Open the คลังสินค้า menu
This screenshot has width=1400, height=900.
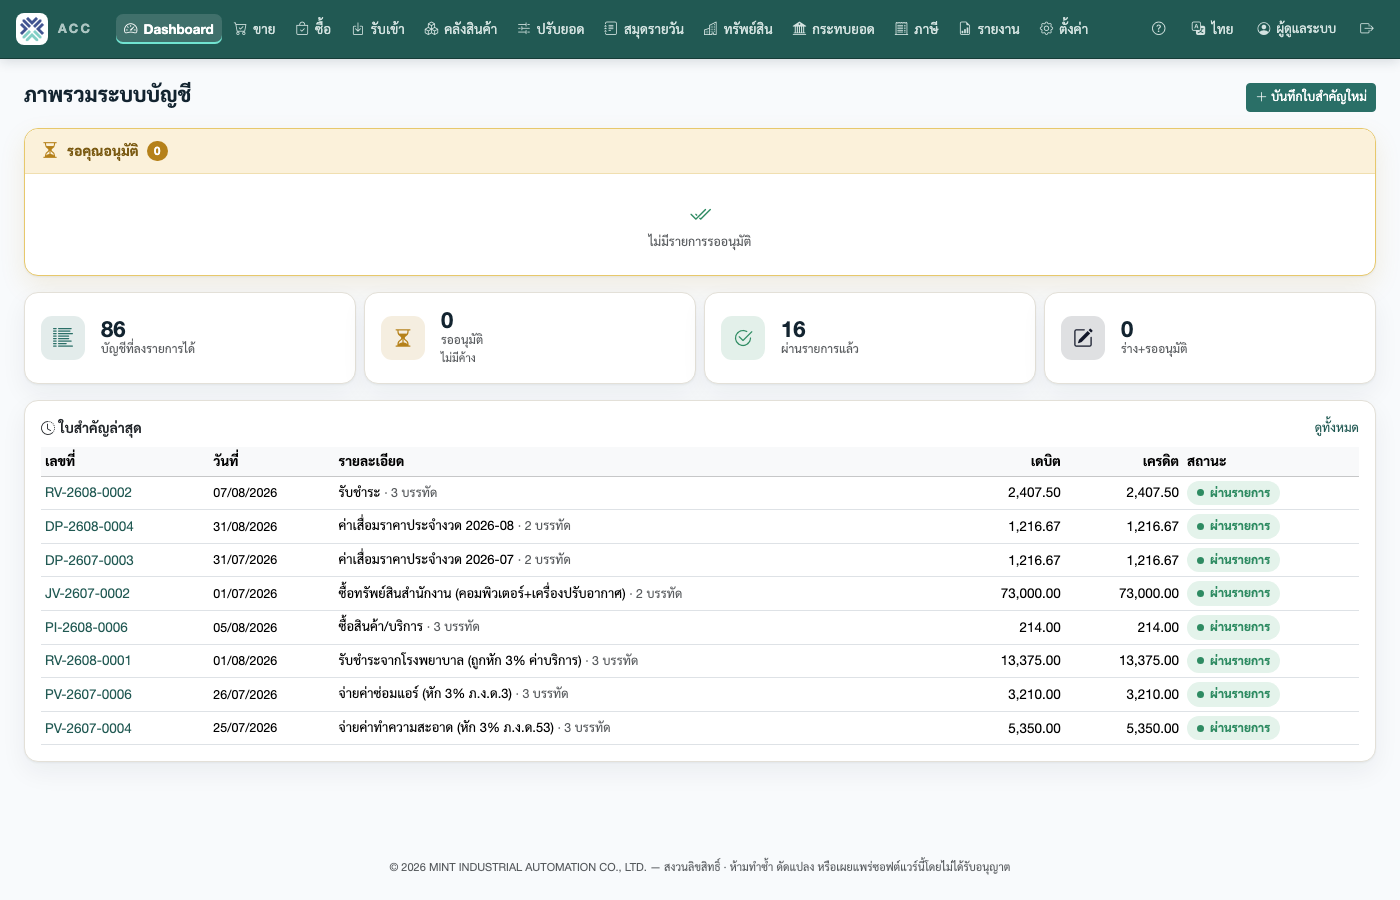click(x=461, y=29)
